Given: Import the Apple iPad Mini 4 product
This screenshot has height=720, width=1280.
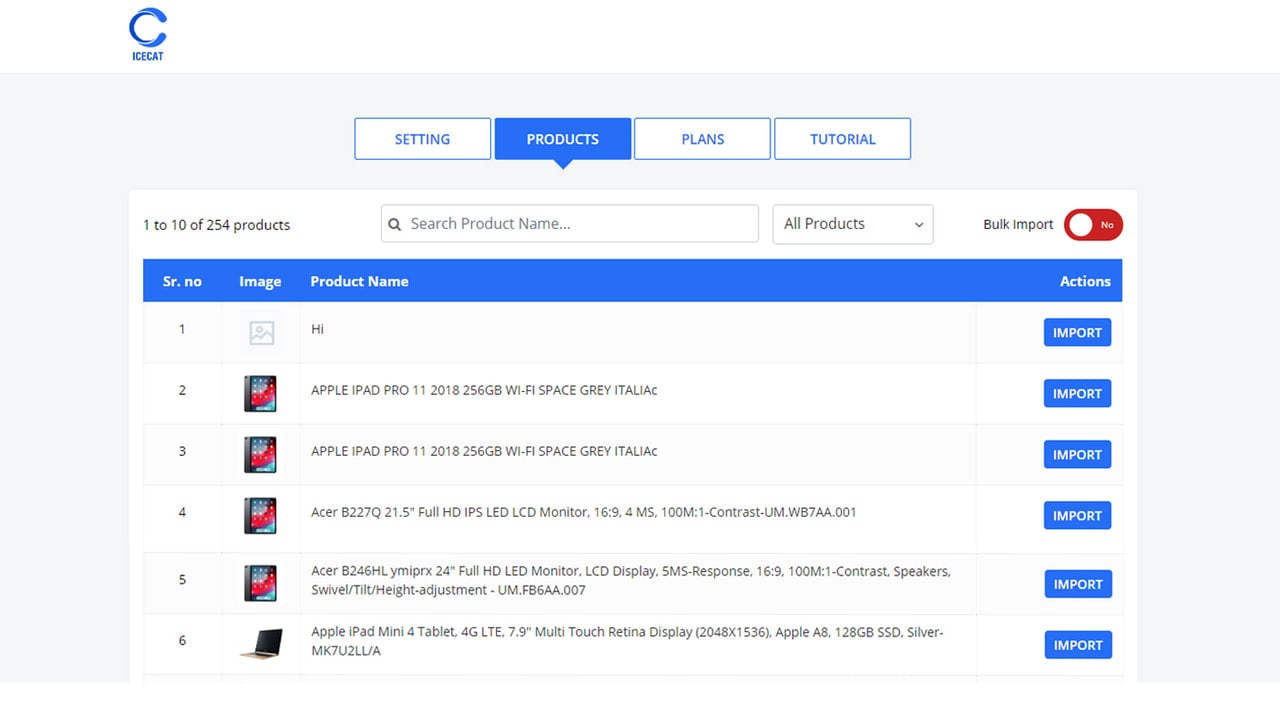Looking at the screenshot, I should [1078, 645].
